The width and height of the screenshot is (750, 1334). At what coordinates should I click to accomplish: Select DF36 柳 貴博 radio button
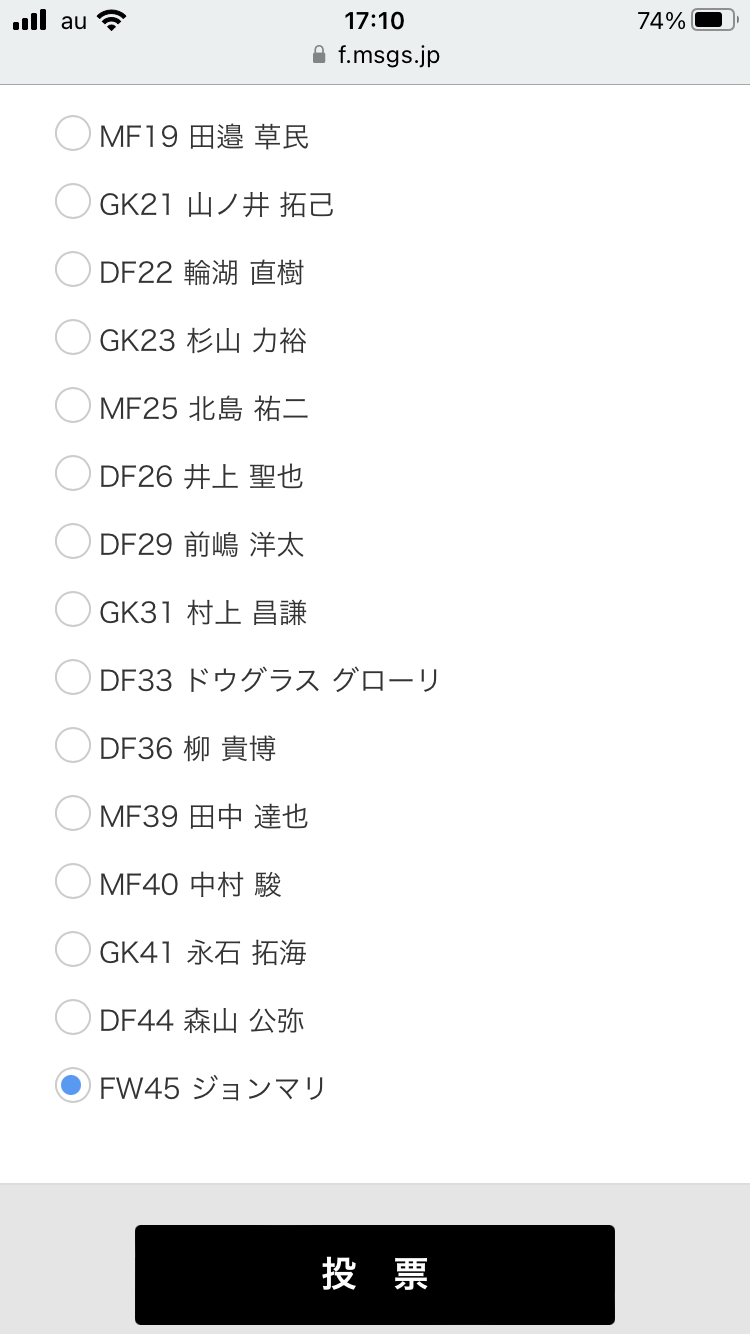[x=73, y=746]
